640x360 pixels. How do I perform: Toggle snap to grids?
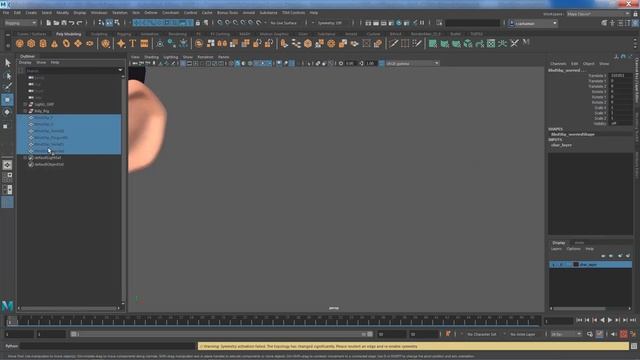tap(220, 23)
